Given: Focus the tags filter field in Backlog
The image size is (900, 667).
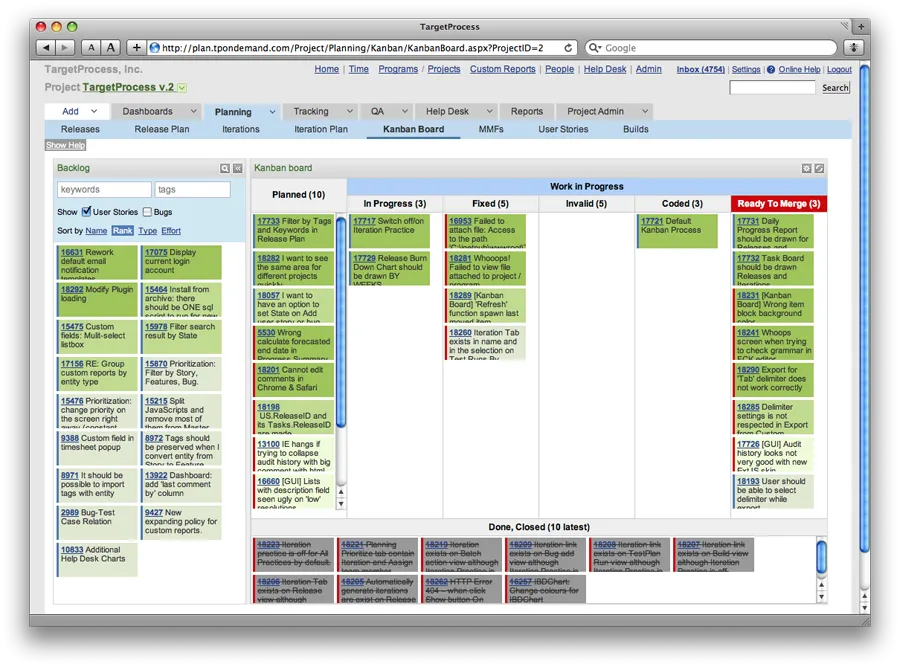Looking at the screenshot, I should click(x=192, y=189).
